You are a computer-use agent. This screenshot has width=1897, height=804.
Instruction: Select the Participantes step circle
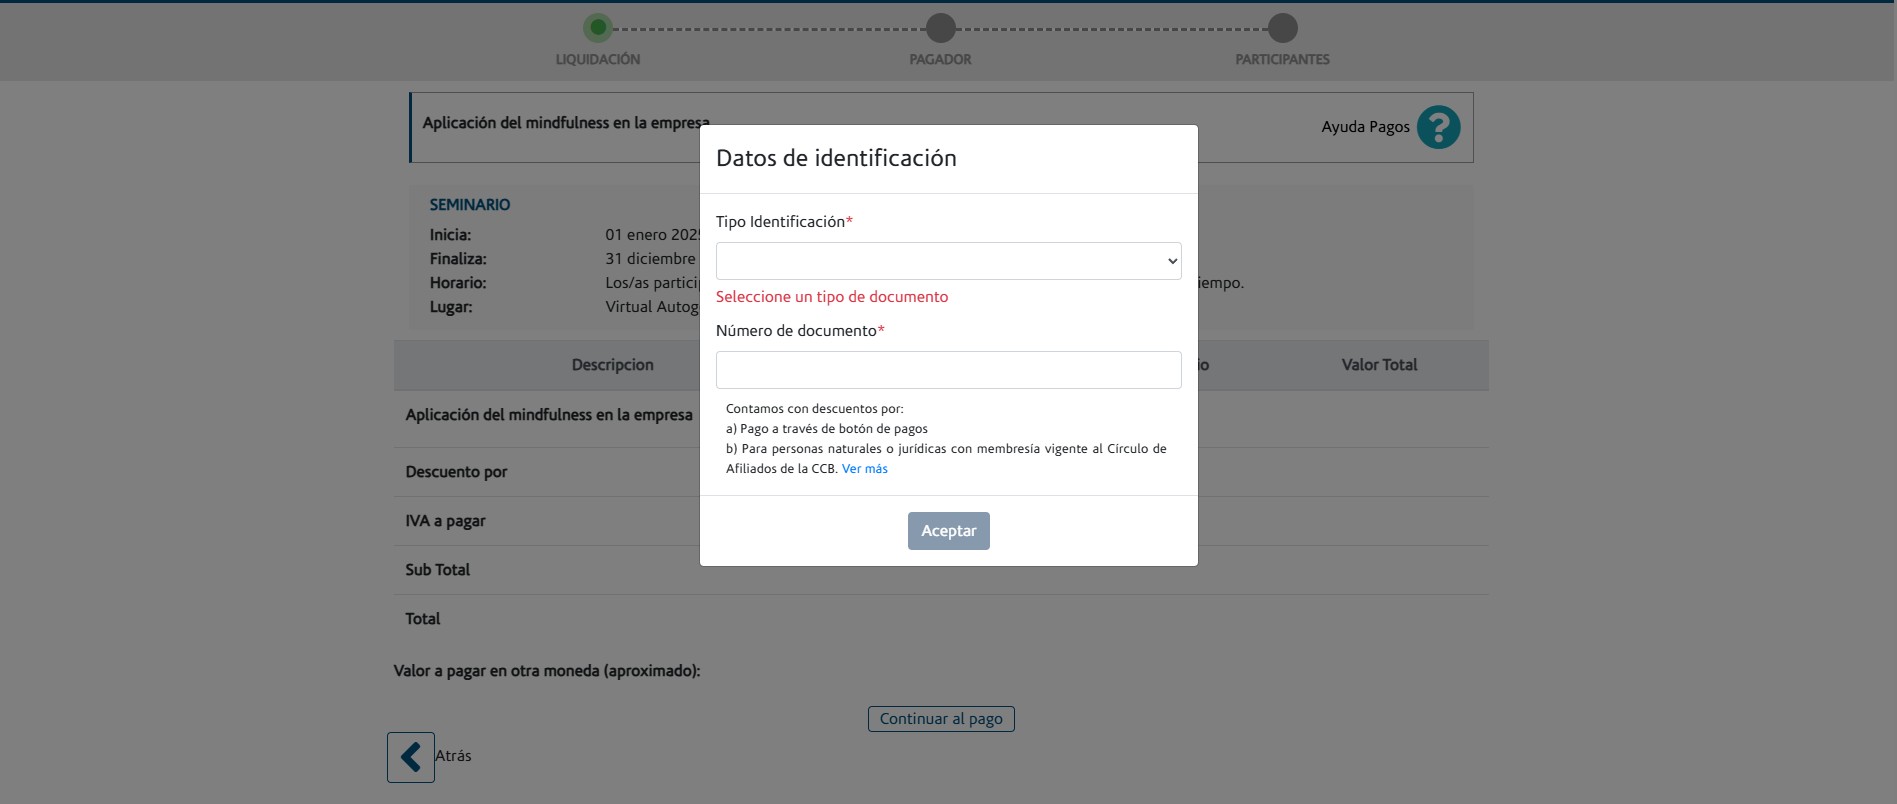pyautogui.click(x=1282, y=28)
